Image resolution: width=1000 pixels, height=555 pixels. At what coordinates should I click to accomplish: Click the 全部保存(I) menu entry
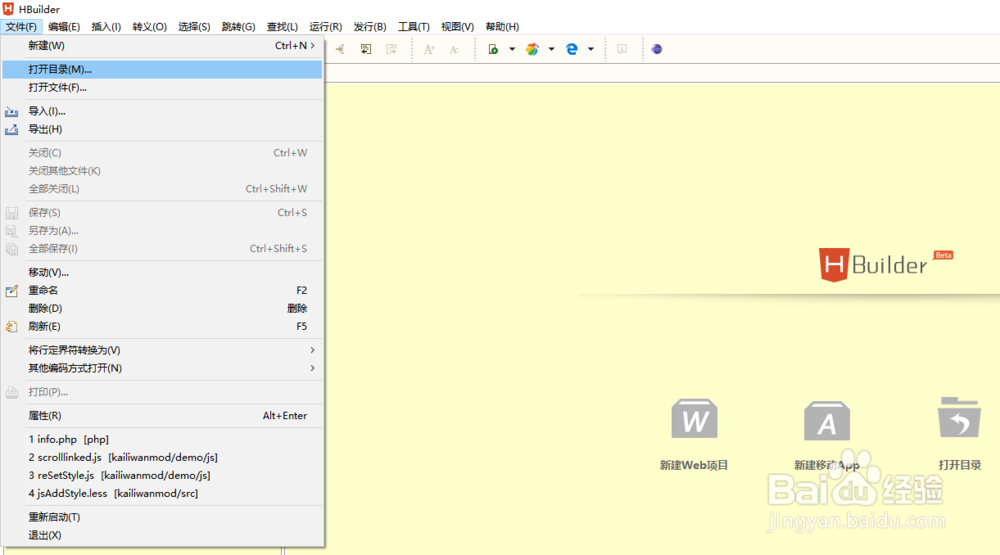(x=162, y=248)
